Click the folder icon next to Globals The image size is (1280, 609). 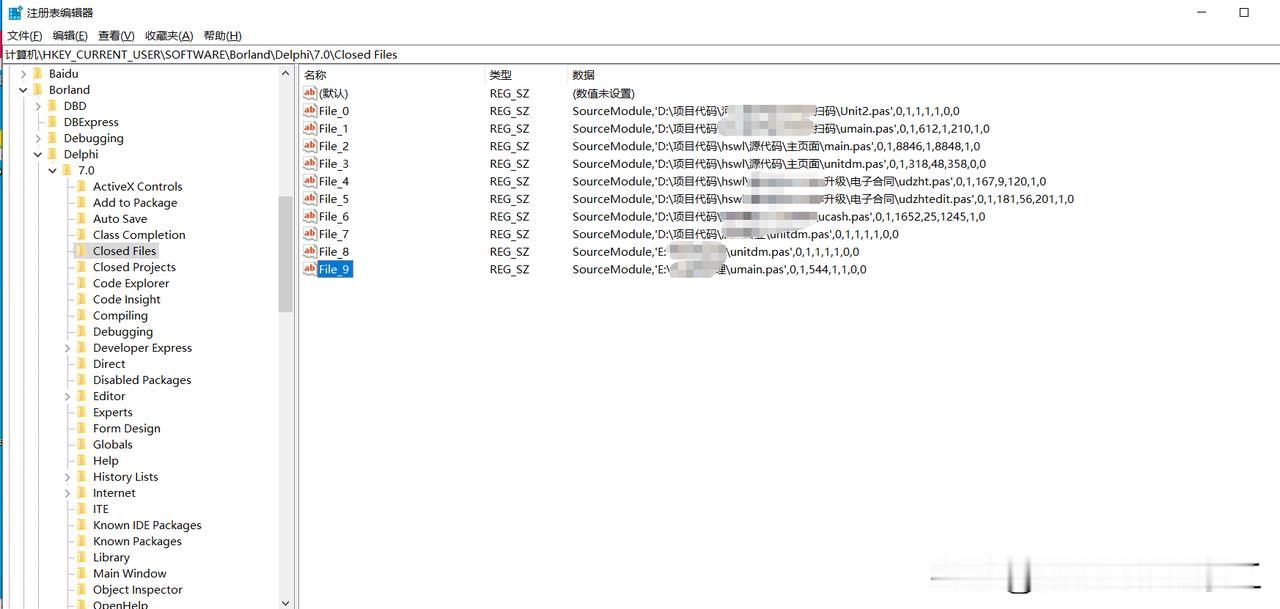[82, 444]
